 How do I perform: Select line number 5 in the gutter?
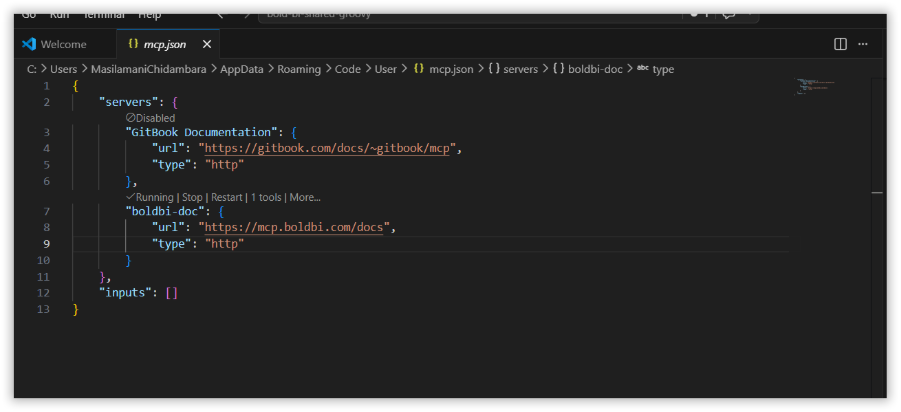(47, 165)
